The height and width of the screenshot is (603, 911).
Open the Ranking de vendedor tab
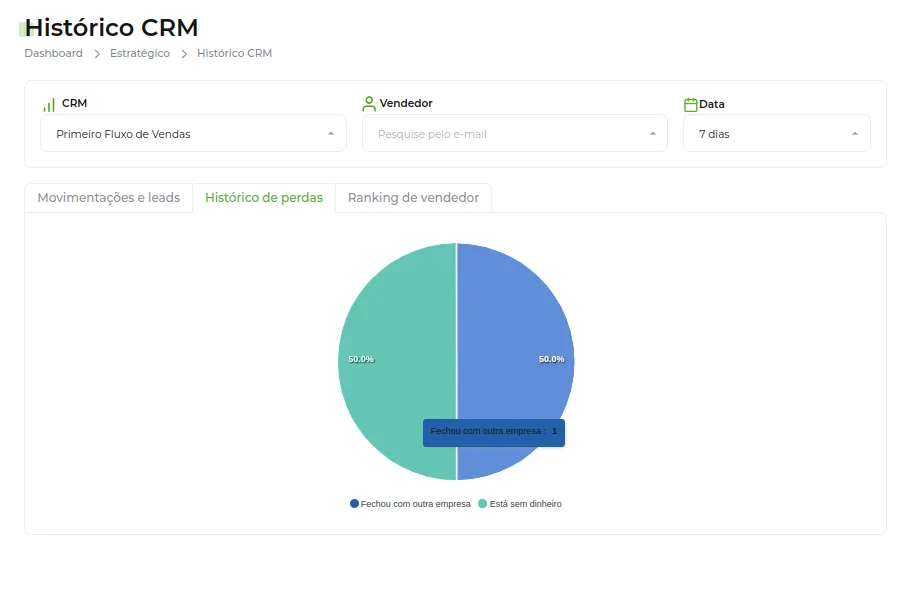point(414,198)
